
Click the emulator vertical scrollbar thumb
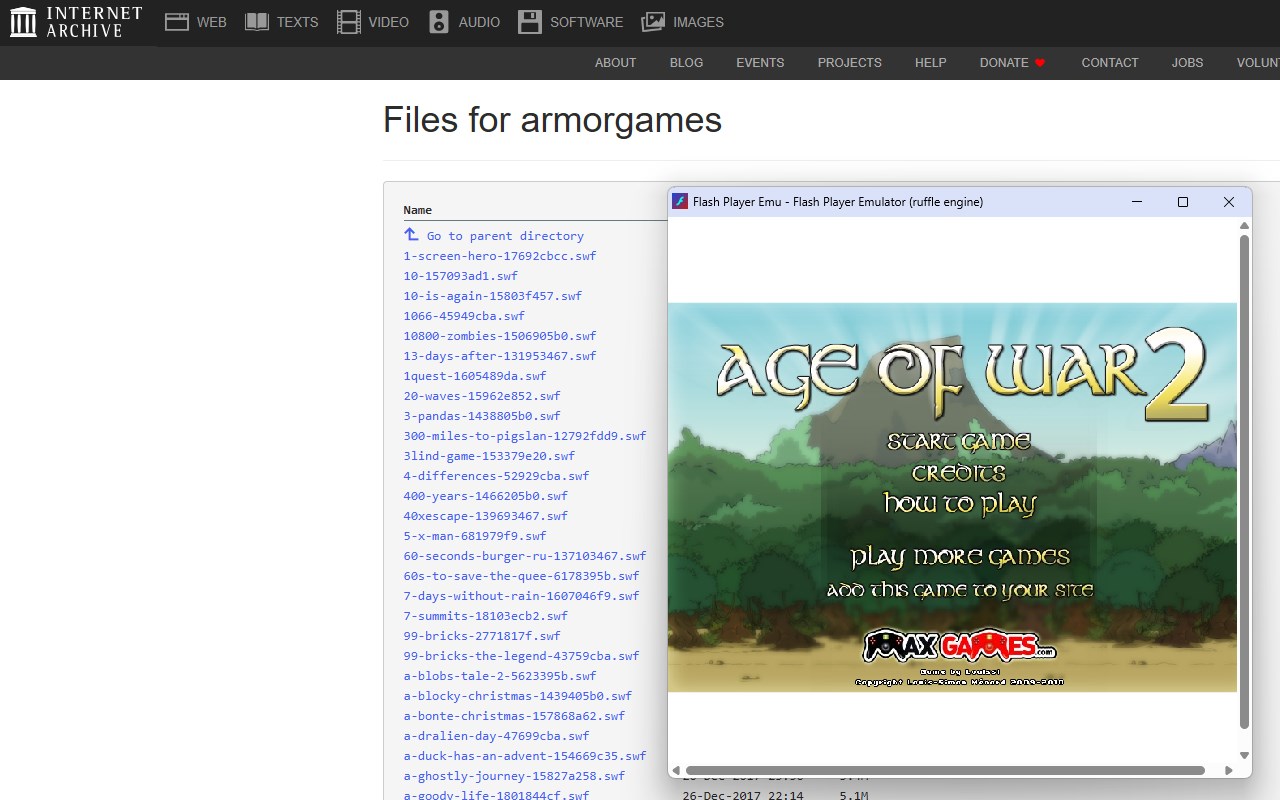click(1244, 482)
